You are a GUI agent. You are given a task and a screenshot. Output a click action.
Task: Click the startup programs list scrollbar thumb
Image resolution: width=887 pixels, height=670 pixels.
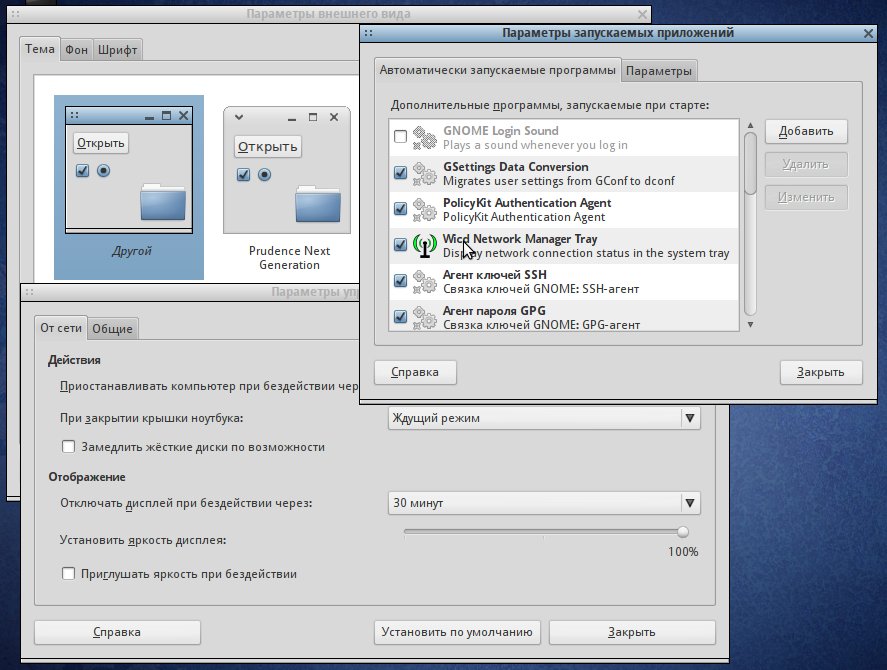coord(750,164)
